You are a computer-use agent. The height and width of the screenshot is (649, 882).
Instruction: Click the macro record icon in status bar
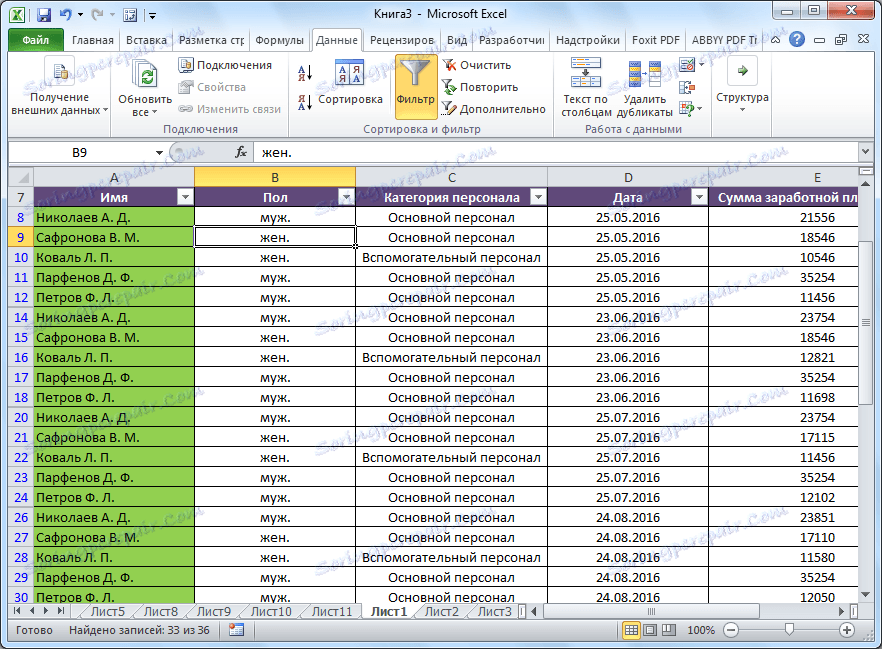pos(236,630)
